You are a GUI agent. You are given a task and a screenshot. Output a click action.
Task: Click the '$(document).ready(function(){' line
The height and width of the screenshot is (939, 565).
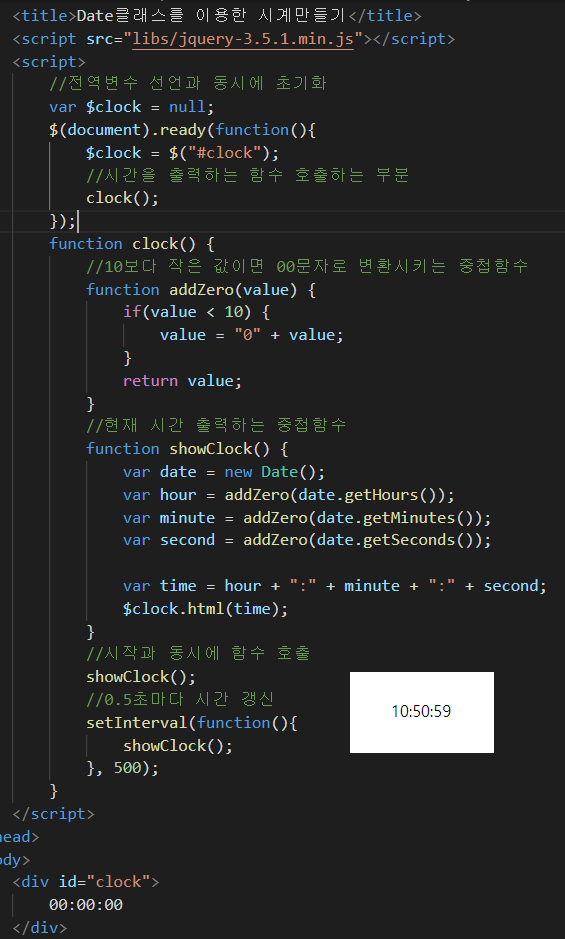pyautogui.click(x=182, y=130)
